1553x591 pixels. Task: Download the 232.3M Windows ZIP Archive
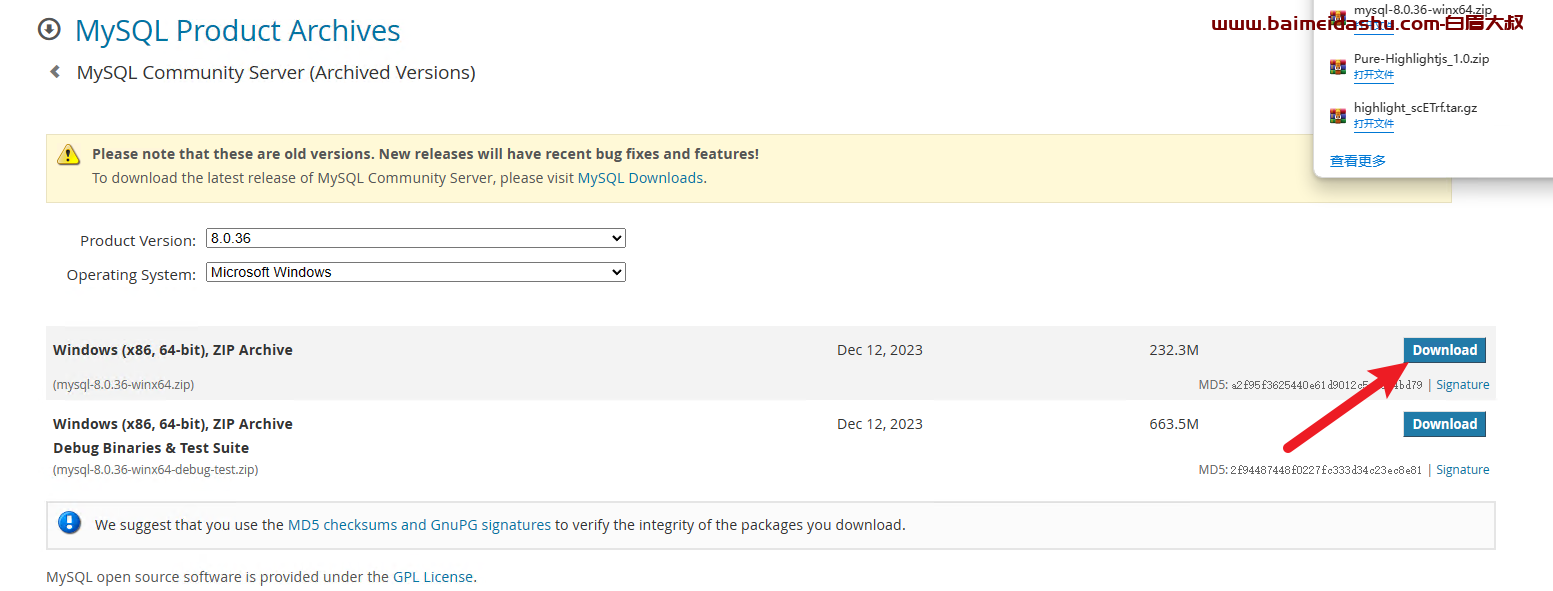pos(1444,350)
